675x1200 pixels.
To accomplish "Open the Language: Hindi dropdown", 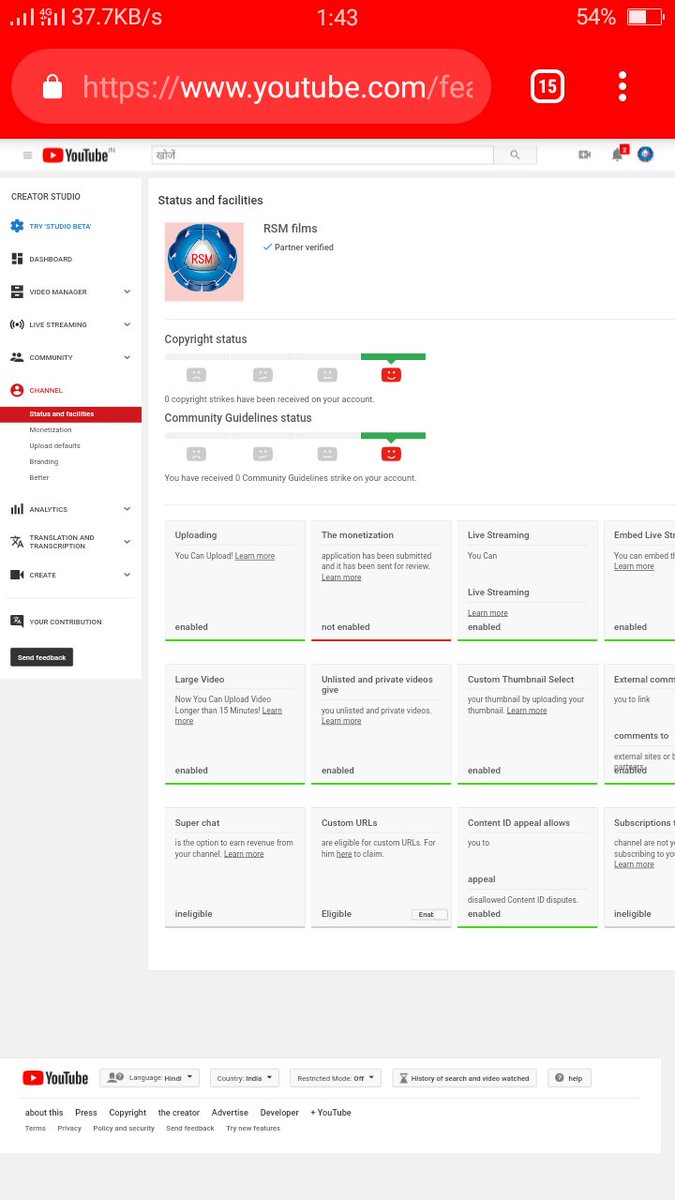I will [149, 1078].
